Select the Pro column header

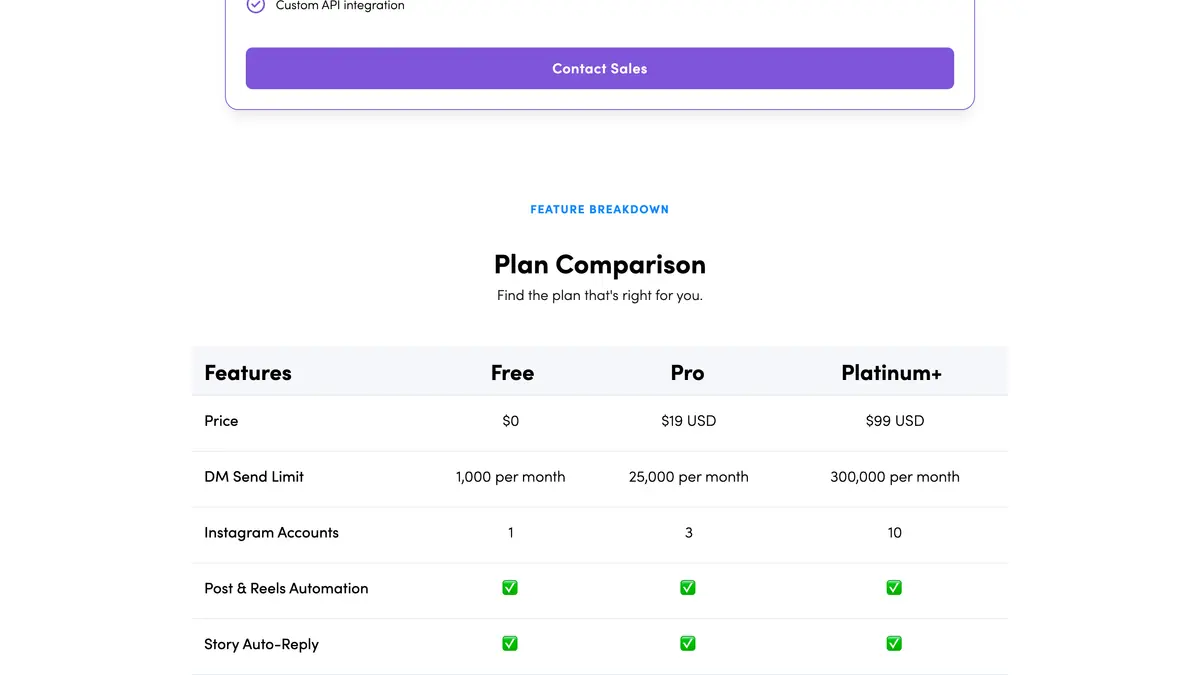[688, 373]
